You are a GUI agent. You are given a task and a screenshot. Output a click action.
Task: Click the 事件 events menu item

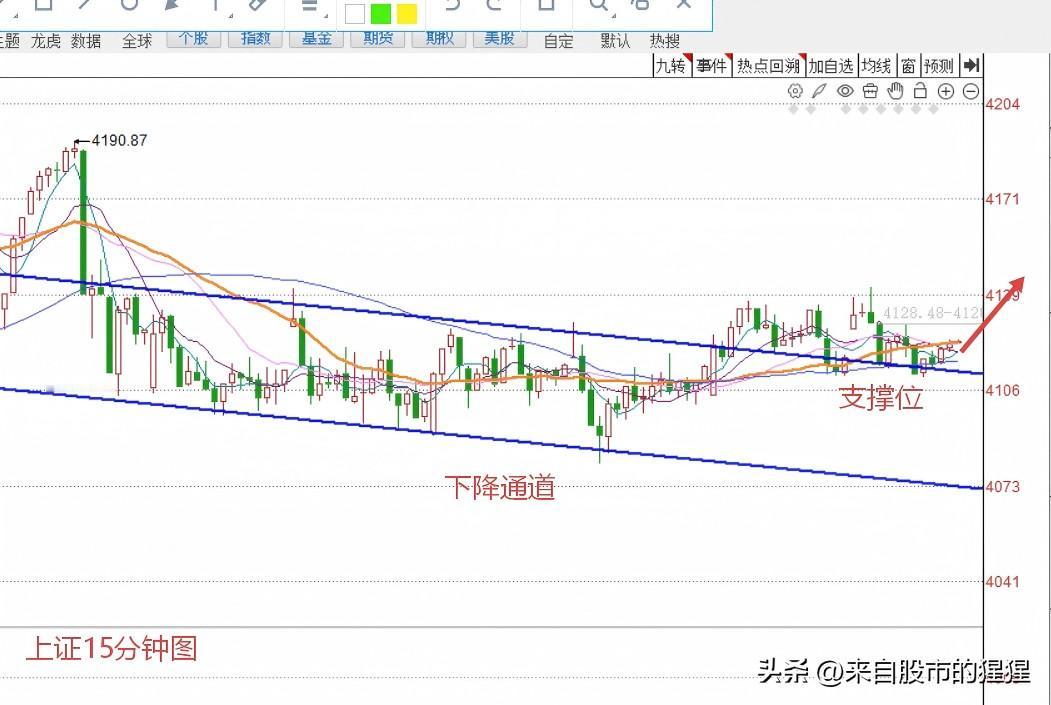click(711, 66)
